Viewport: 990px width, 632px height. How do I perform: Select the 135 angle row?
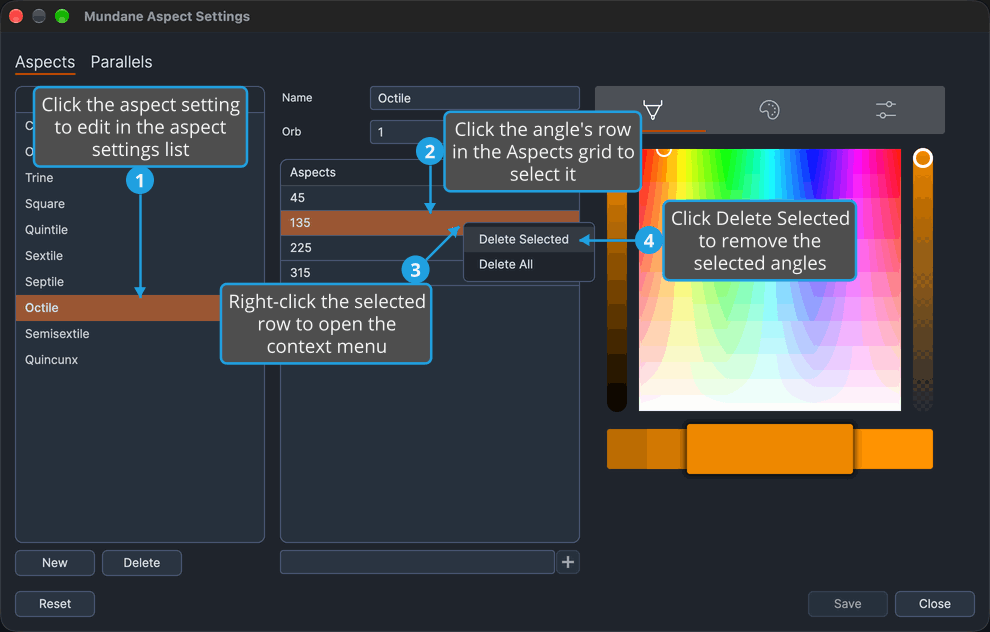pos(429,223)
